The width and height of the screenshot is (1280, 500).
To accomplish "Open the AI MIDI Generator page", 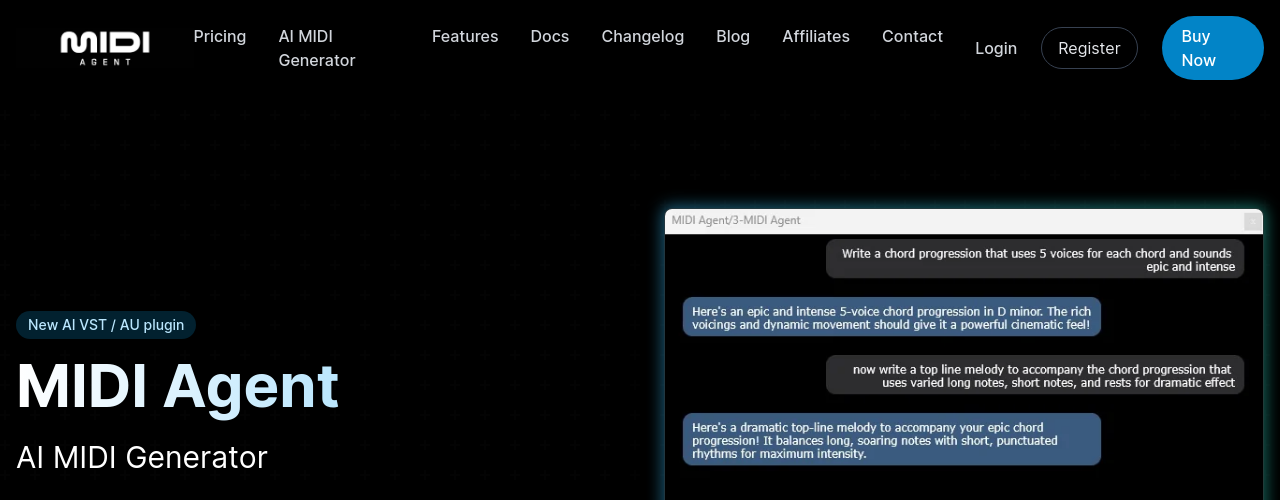I will (x=317, y=48).
